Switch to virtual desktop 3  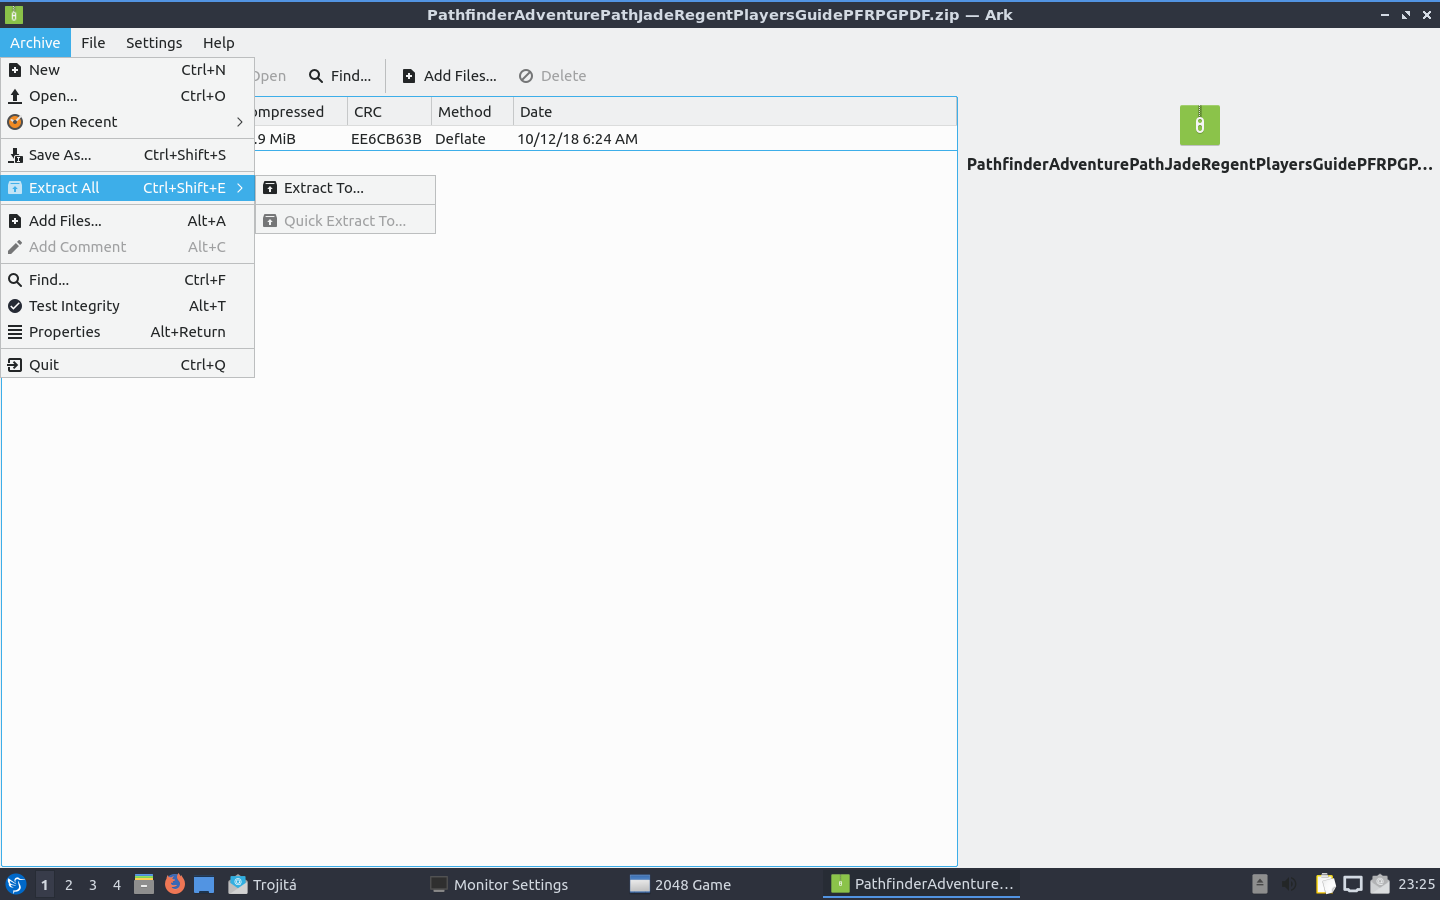coord(93,885)
